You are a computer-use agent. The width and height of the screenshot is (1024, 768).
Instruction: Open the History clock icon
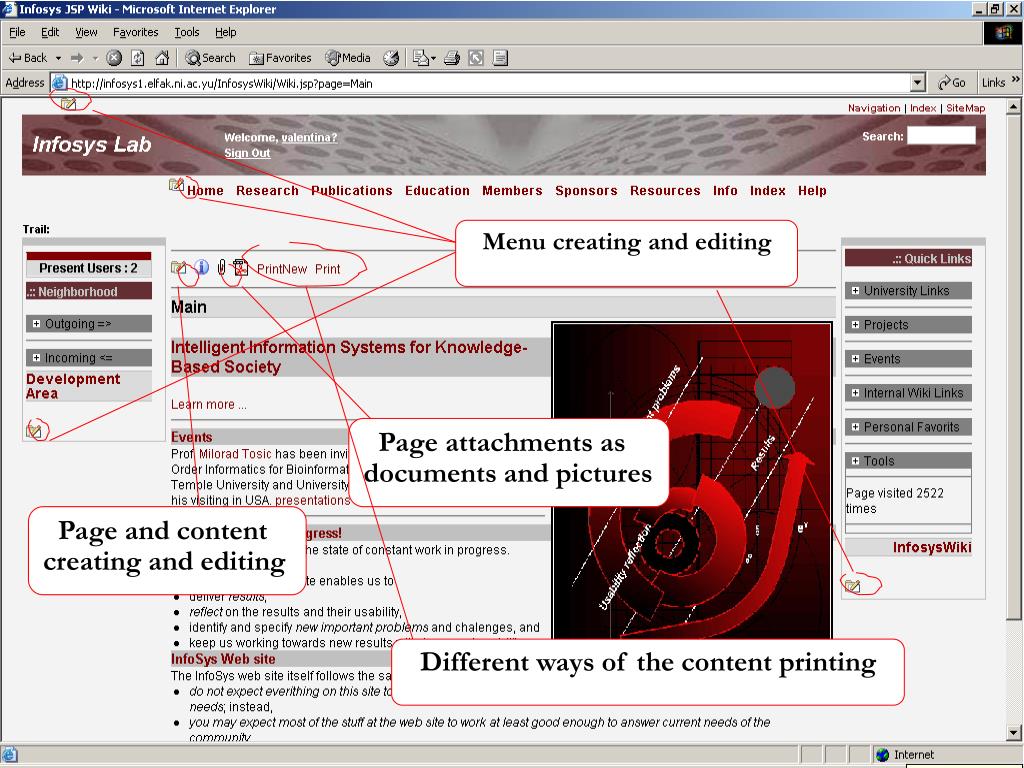(391, 58)
